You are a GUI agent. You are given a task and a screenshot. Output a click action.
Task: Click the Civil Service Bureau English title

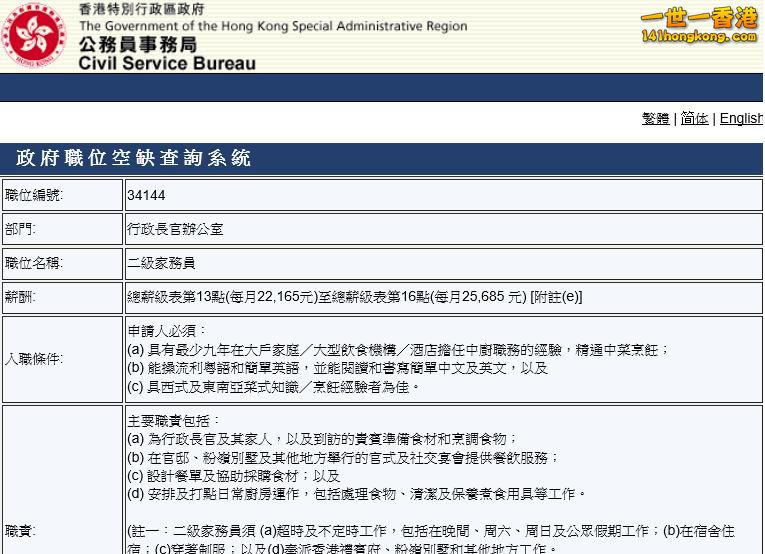[167, 63]
